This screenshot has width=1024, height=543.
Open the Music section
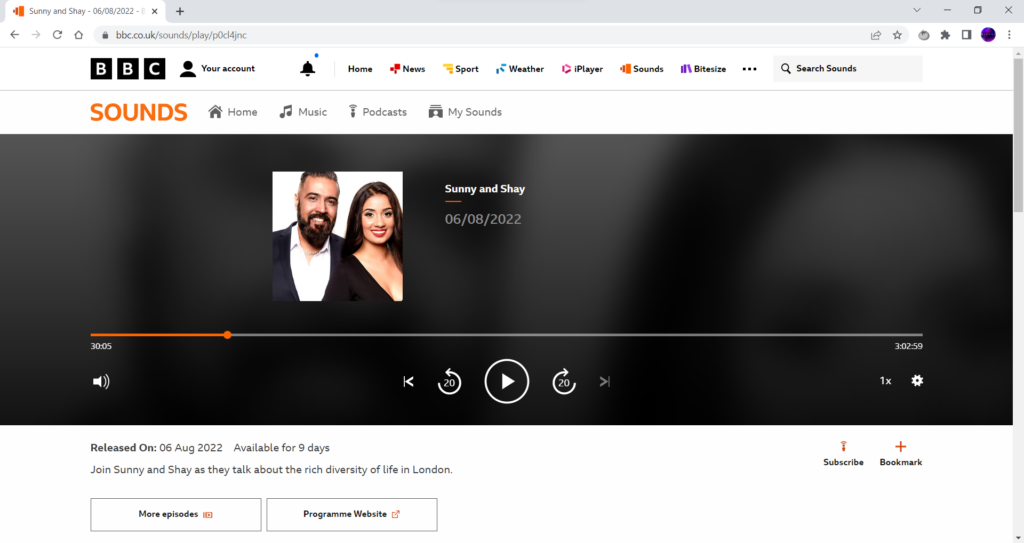click(x=303, y=112)
